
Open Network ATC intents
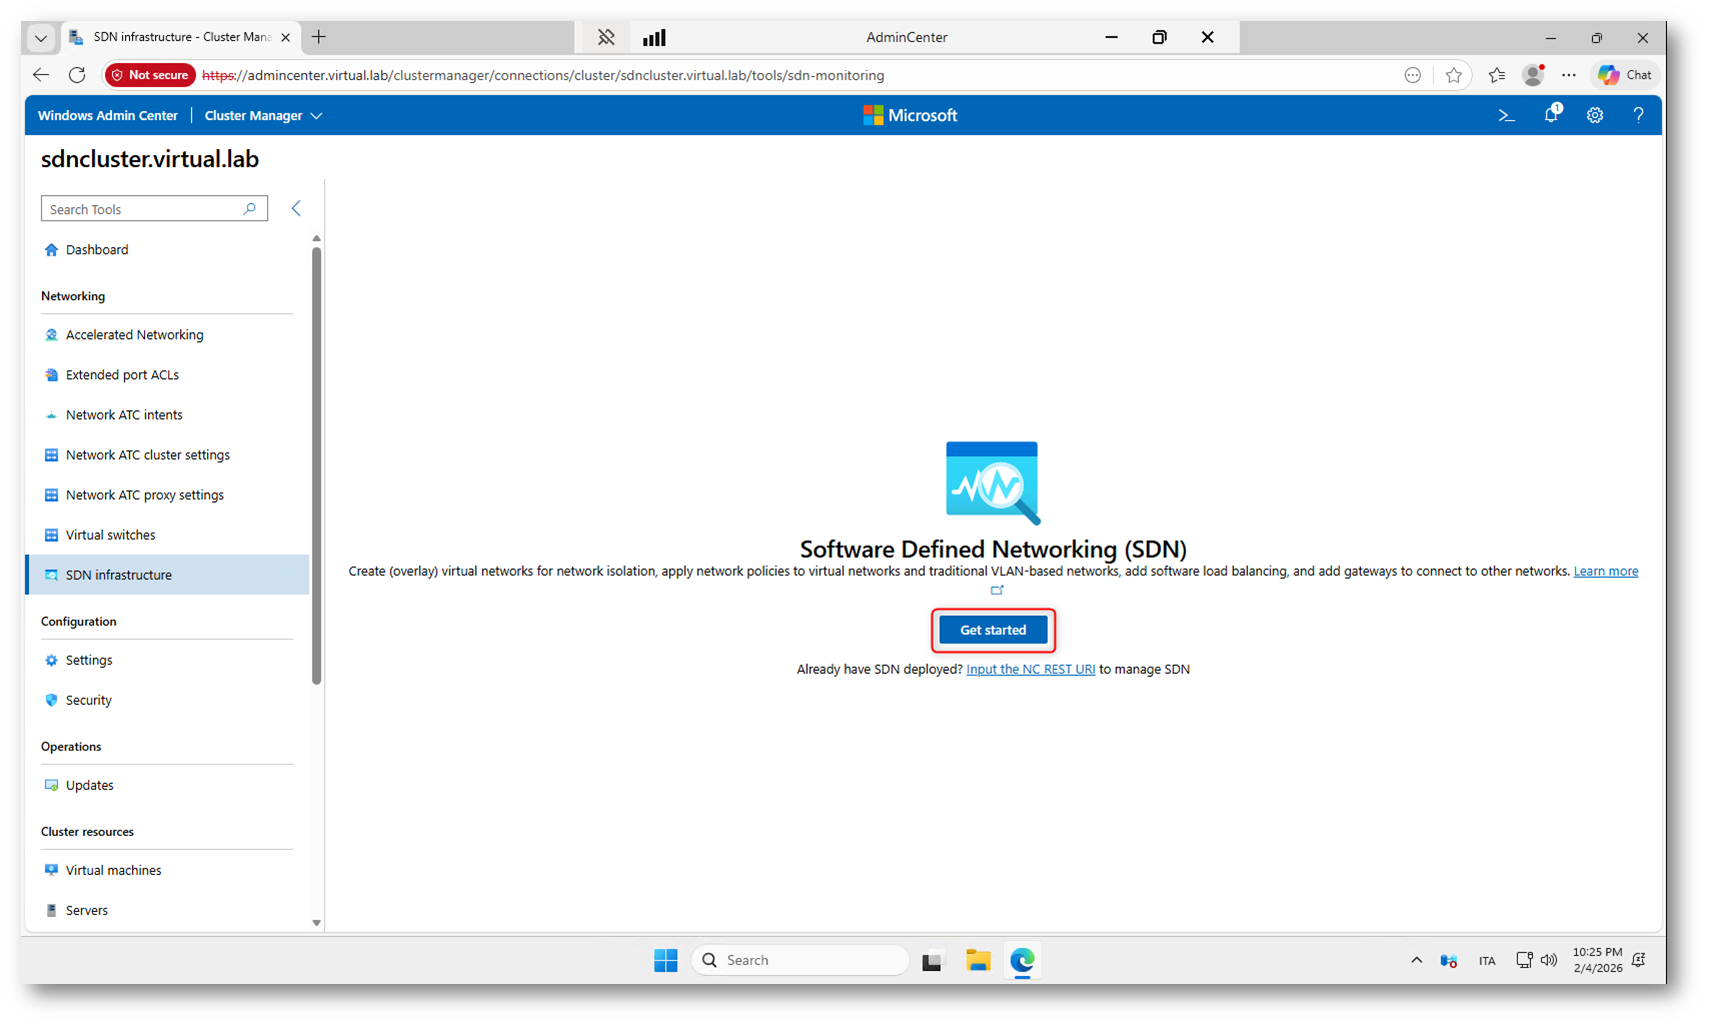click(x=124, y=415)
